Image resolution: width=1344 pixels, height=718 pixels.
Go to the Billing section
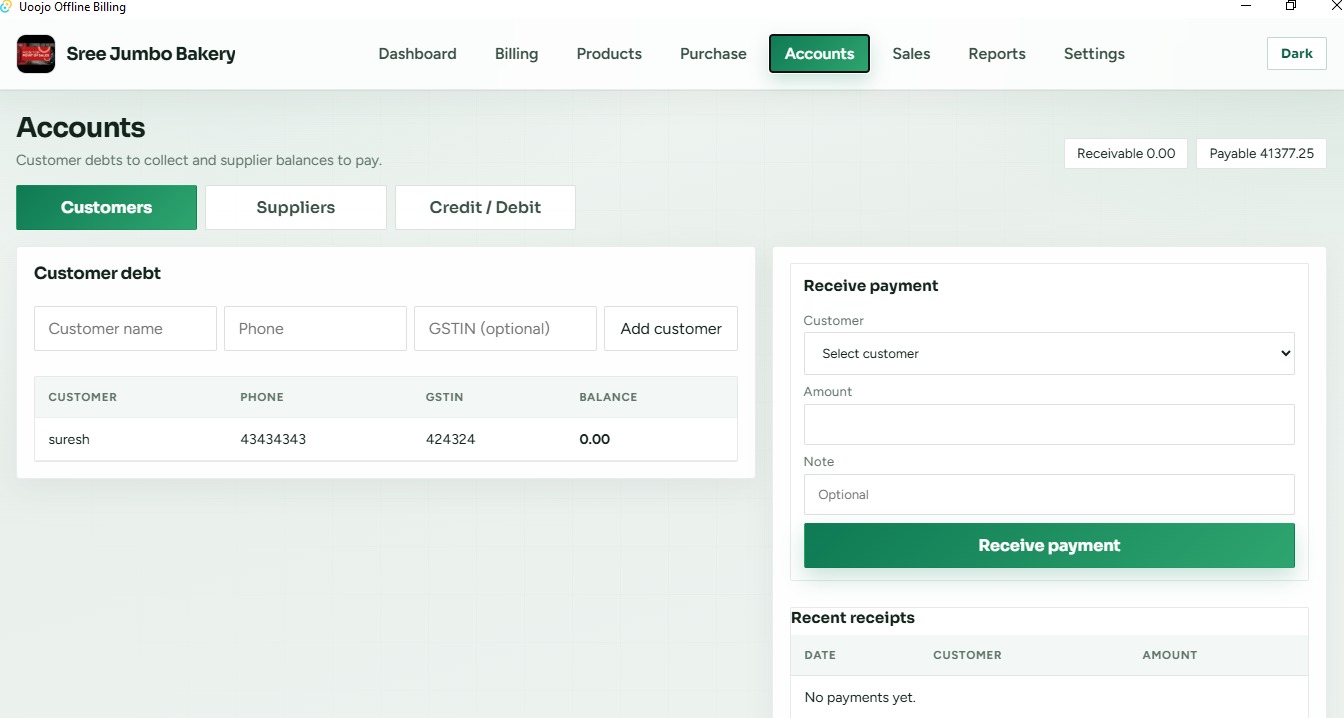(516, 54)
